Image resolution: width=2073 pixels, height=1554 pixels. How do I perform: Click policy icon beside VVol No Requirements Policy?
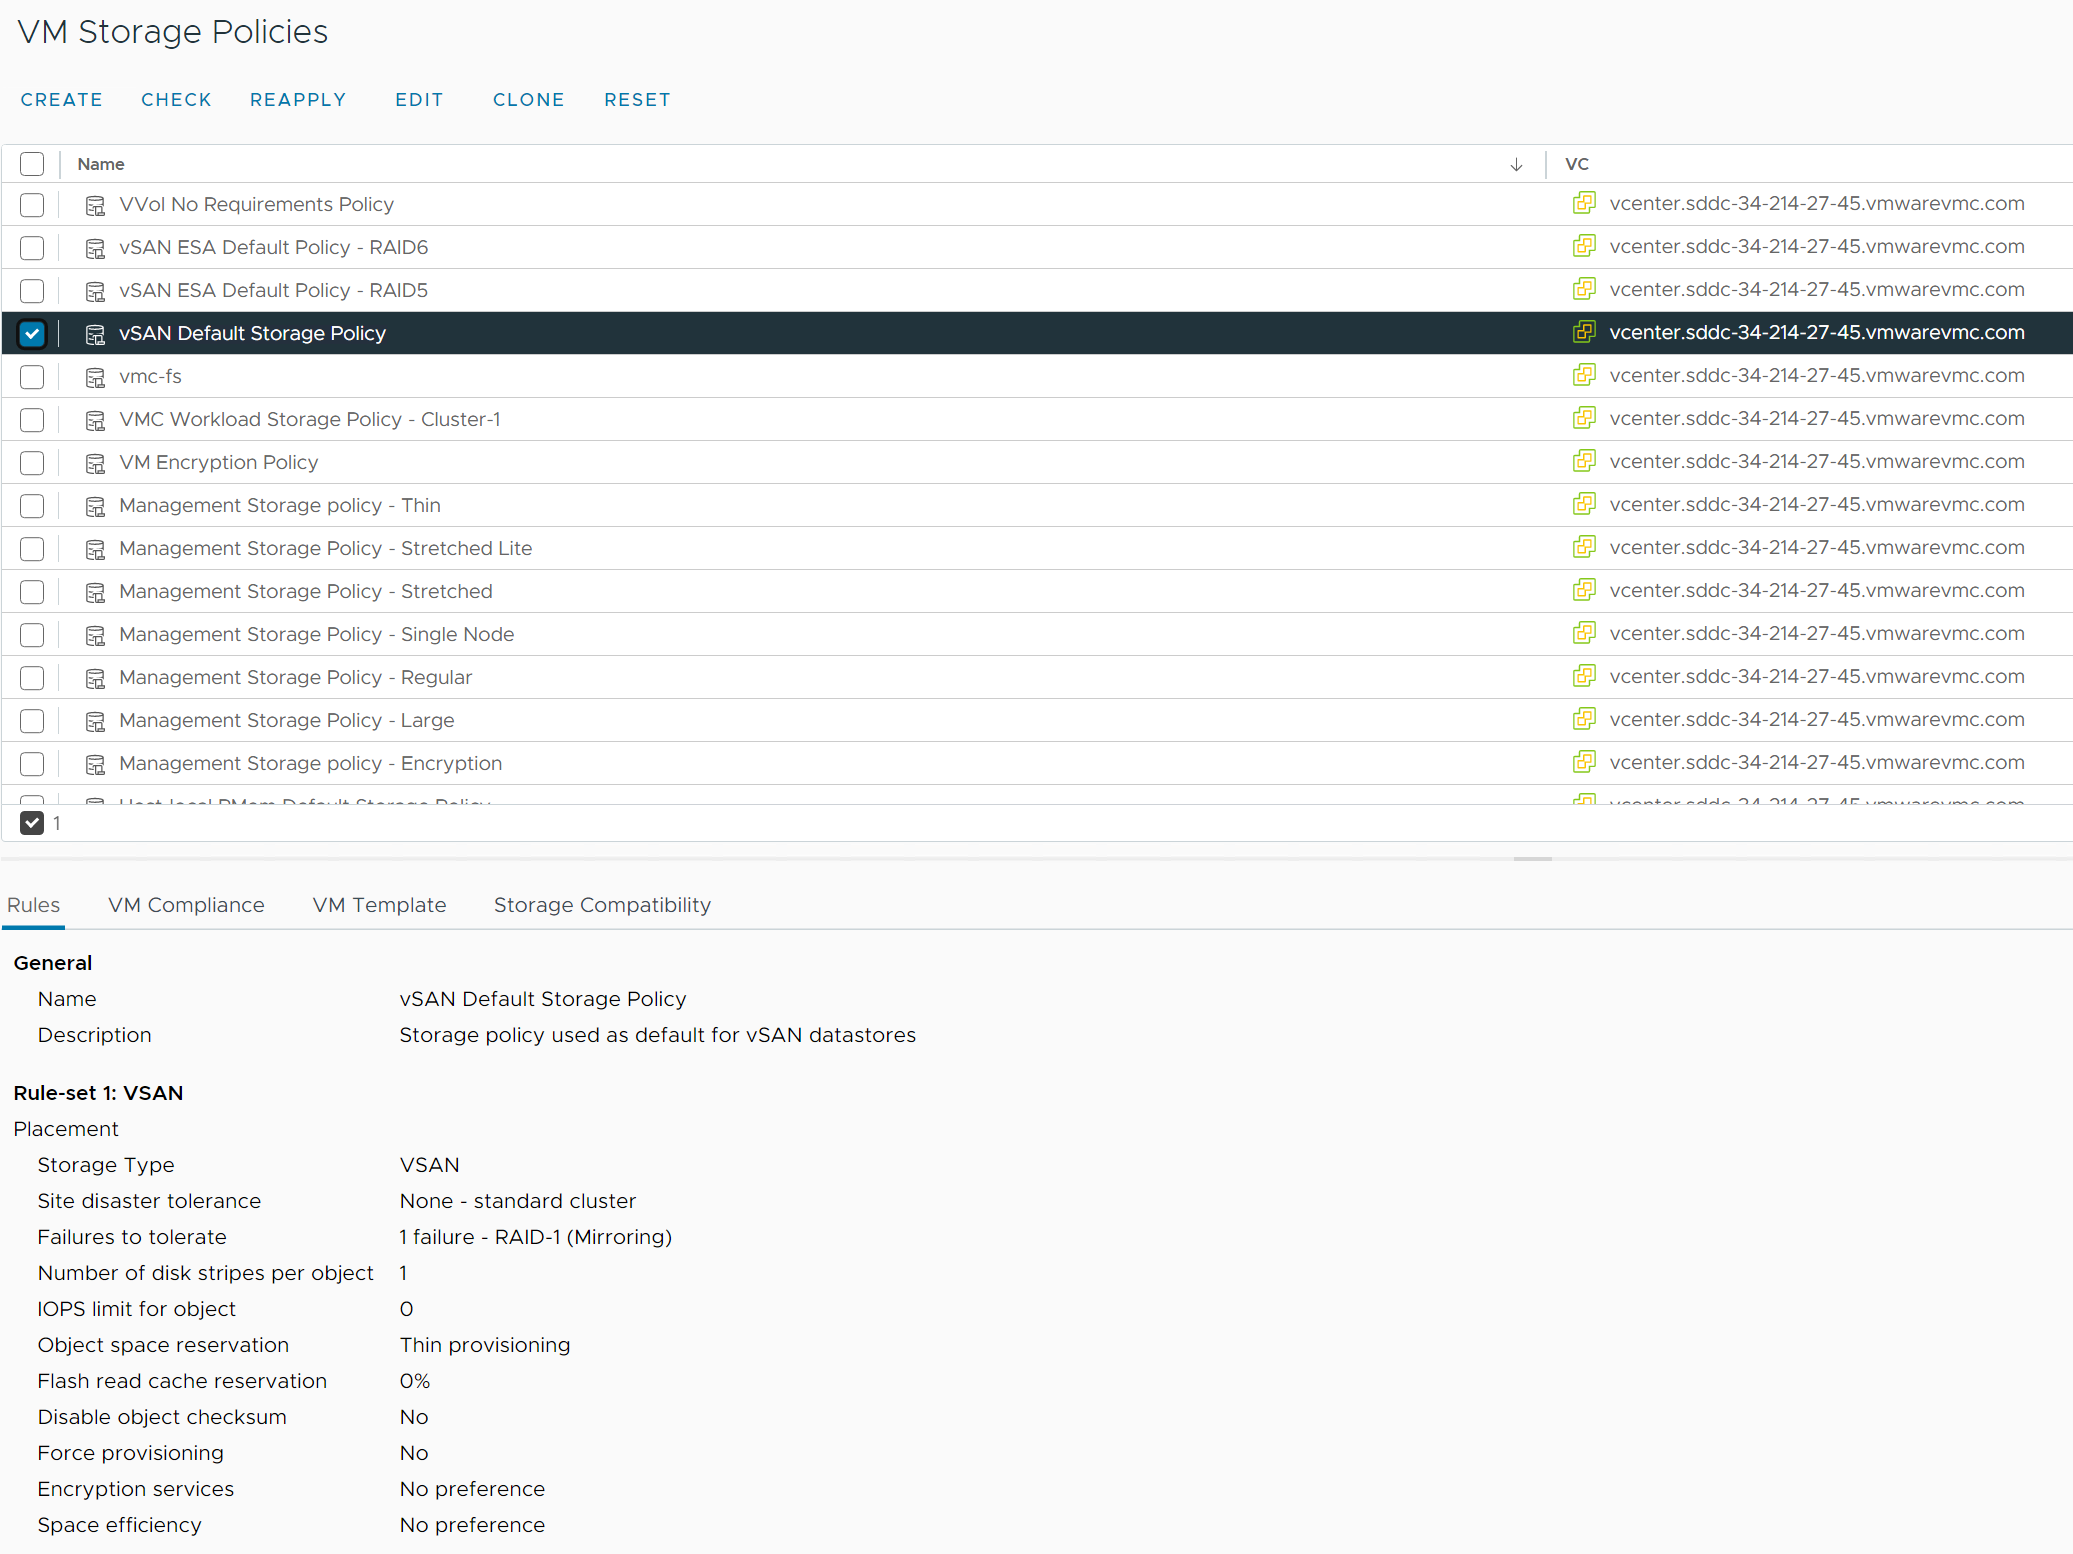pos(95,205)
